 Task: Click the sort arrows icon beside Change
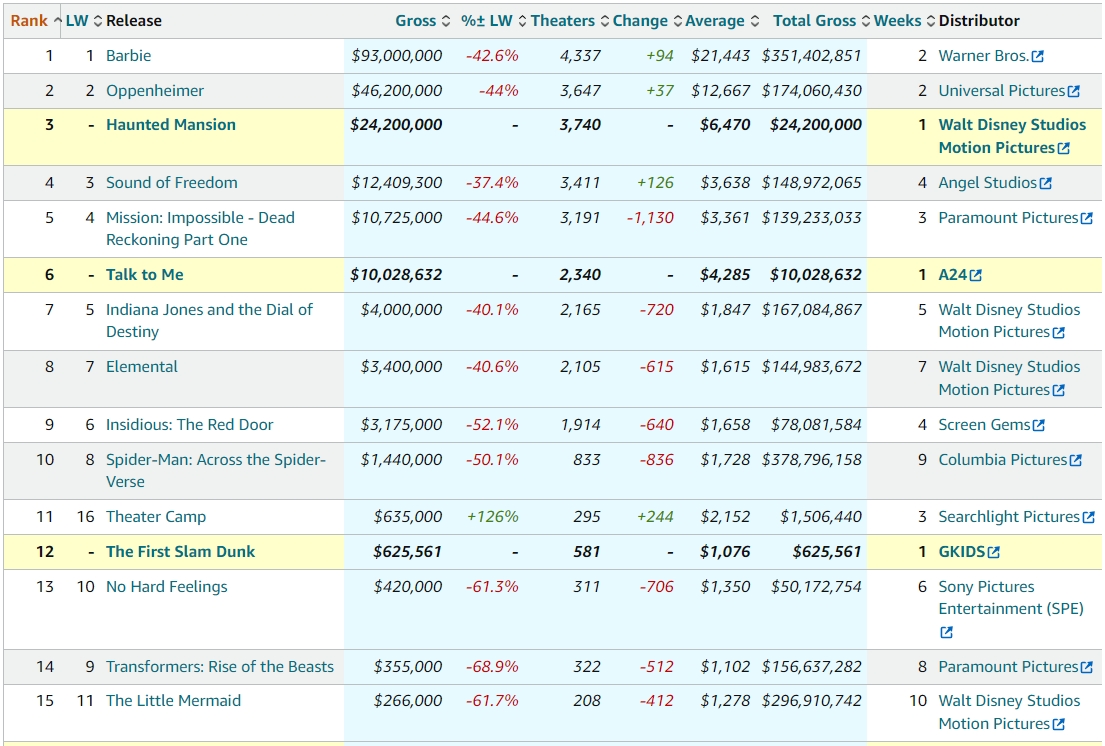[x=678, y=21]
